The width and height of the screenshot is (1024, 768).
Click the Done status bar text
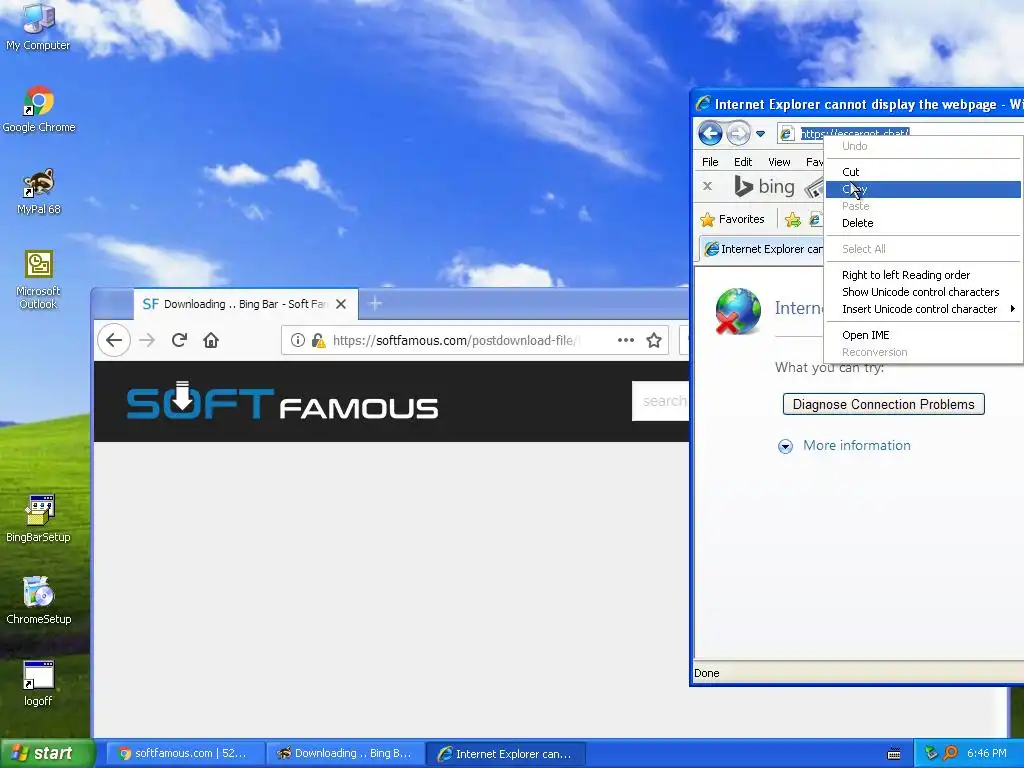tap(707, 673)
